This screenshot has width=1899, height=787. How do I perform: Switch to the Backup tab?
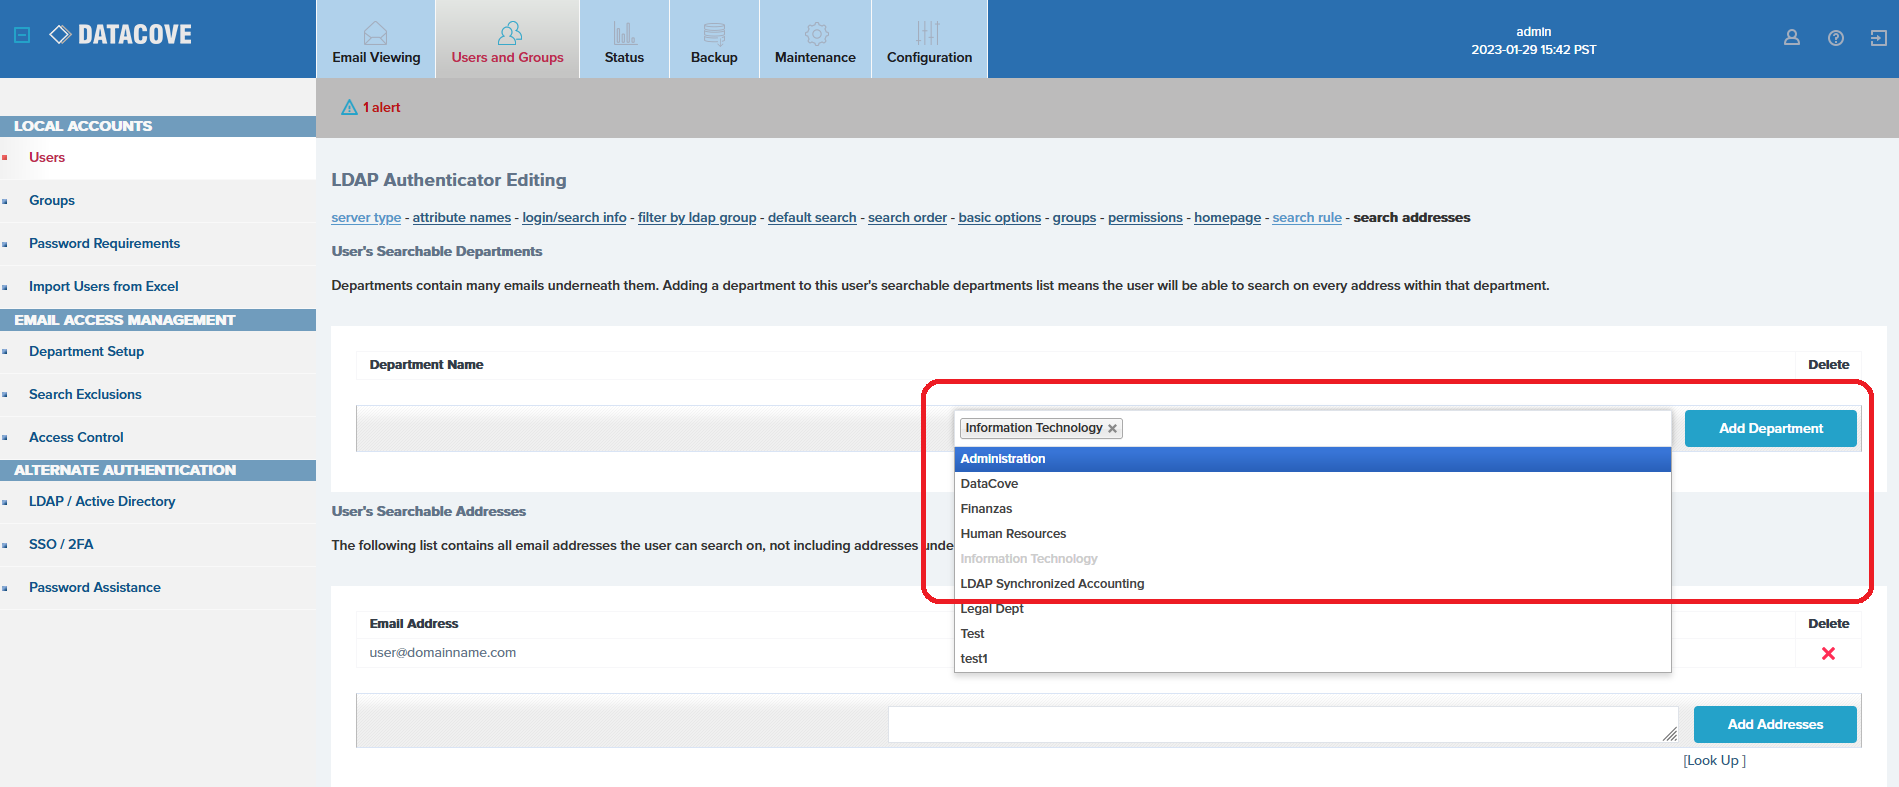(714, 40)
